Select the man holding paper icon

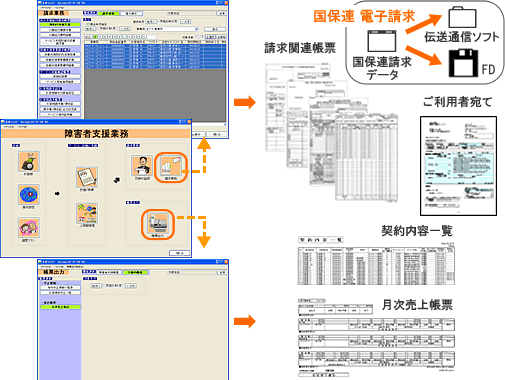click(x=142, y=165)
